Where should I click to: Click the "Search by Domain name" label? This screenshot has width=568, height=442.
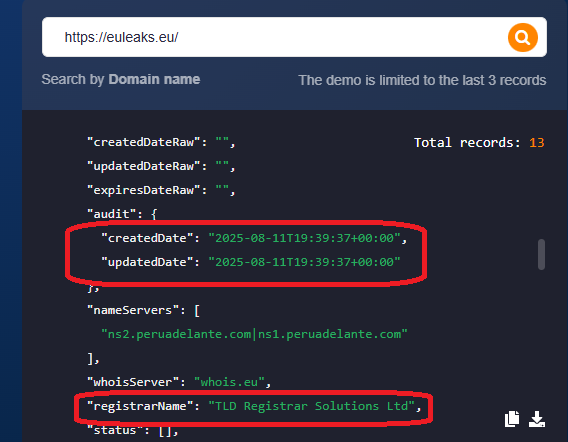click(121, 79)
